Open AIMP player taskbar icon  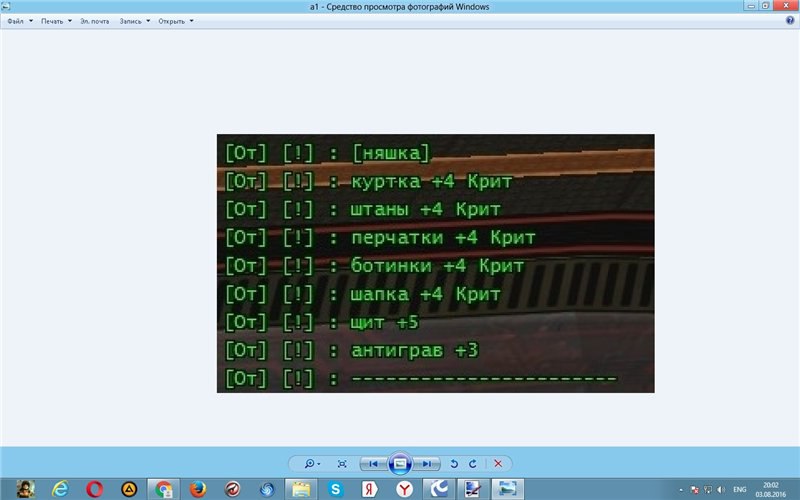point(129,489)
